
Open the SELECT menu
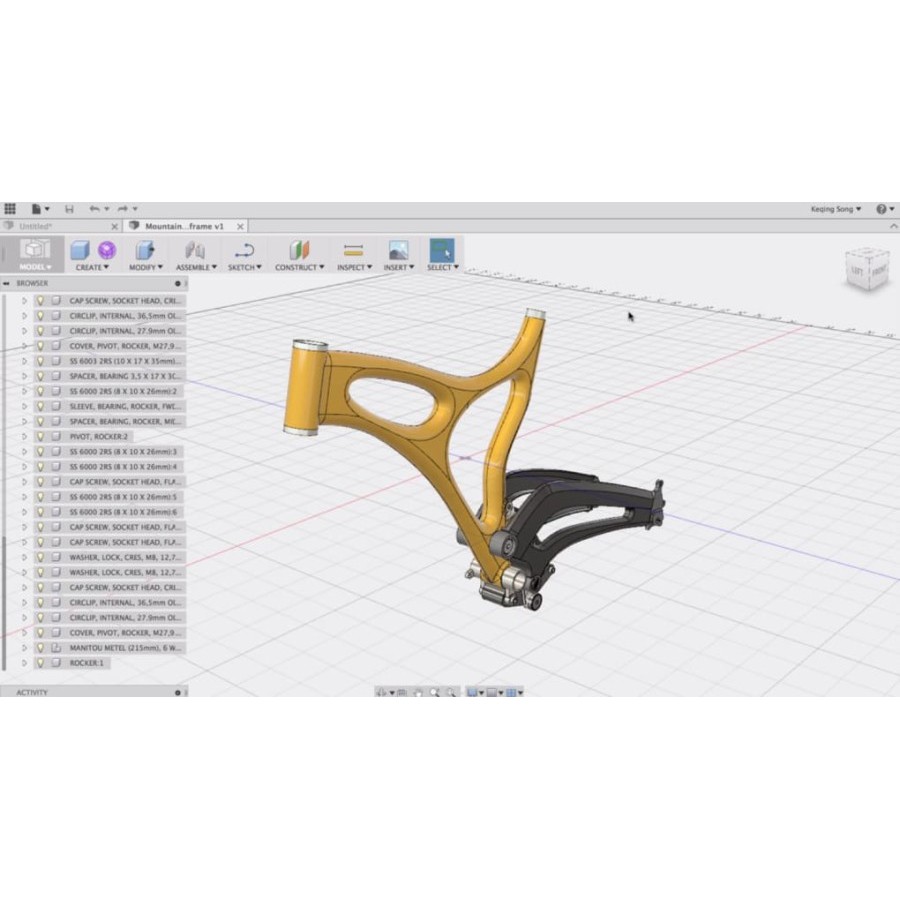click(x=442, y=267)
